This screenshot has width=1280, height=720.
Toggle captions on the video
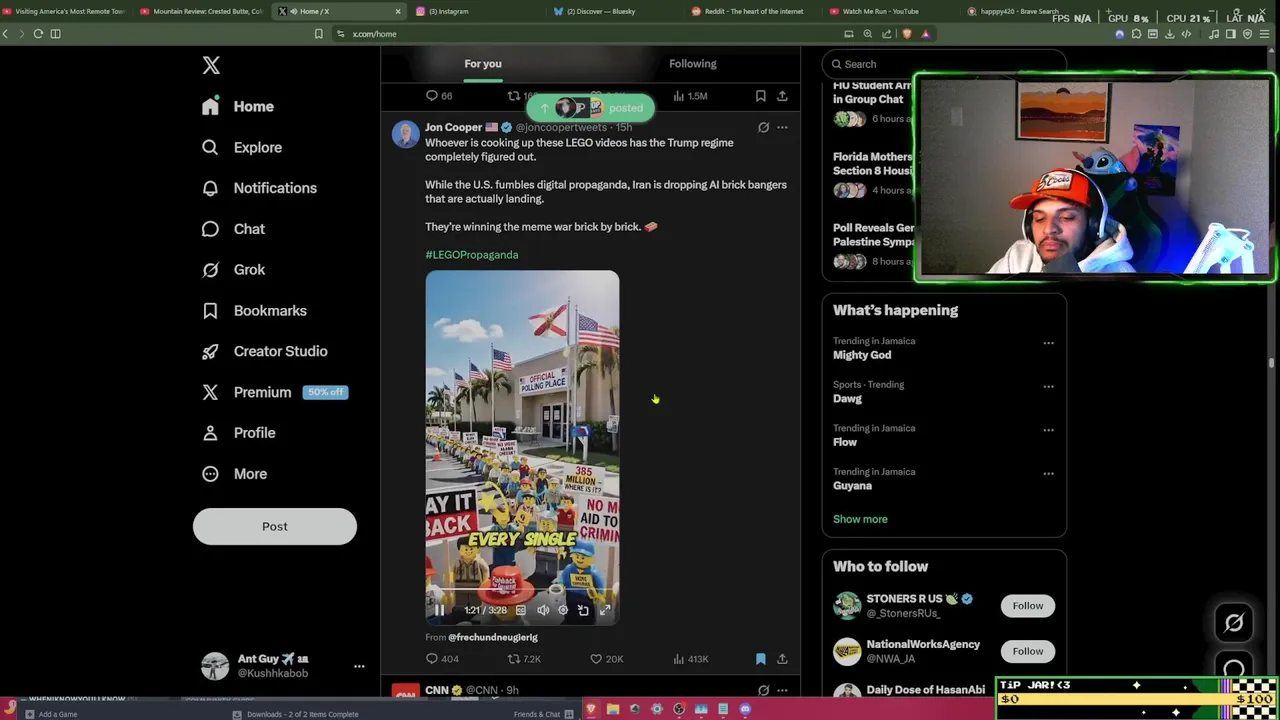520,610
